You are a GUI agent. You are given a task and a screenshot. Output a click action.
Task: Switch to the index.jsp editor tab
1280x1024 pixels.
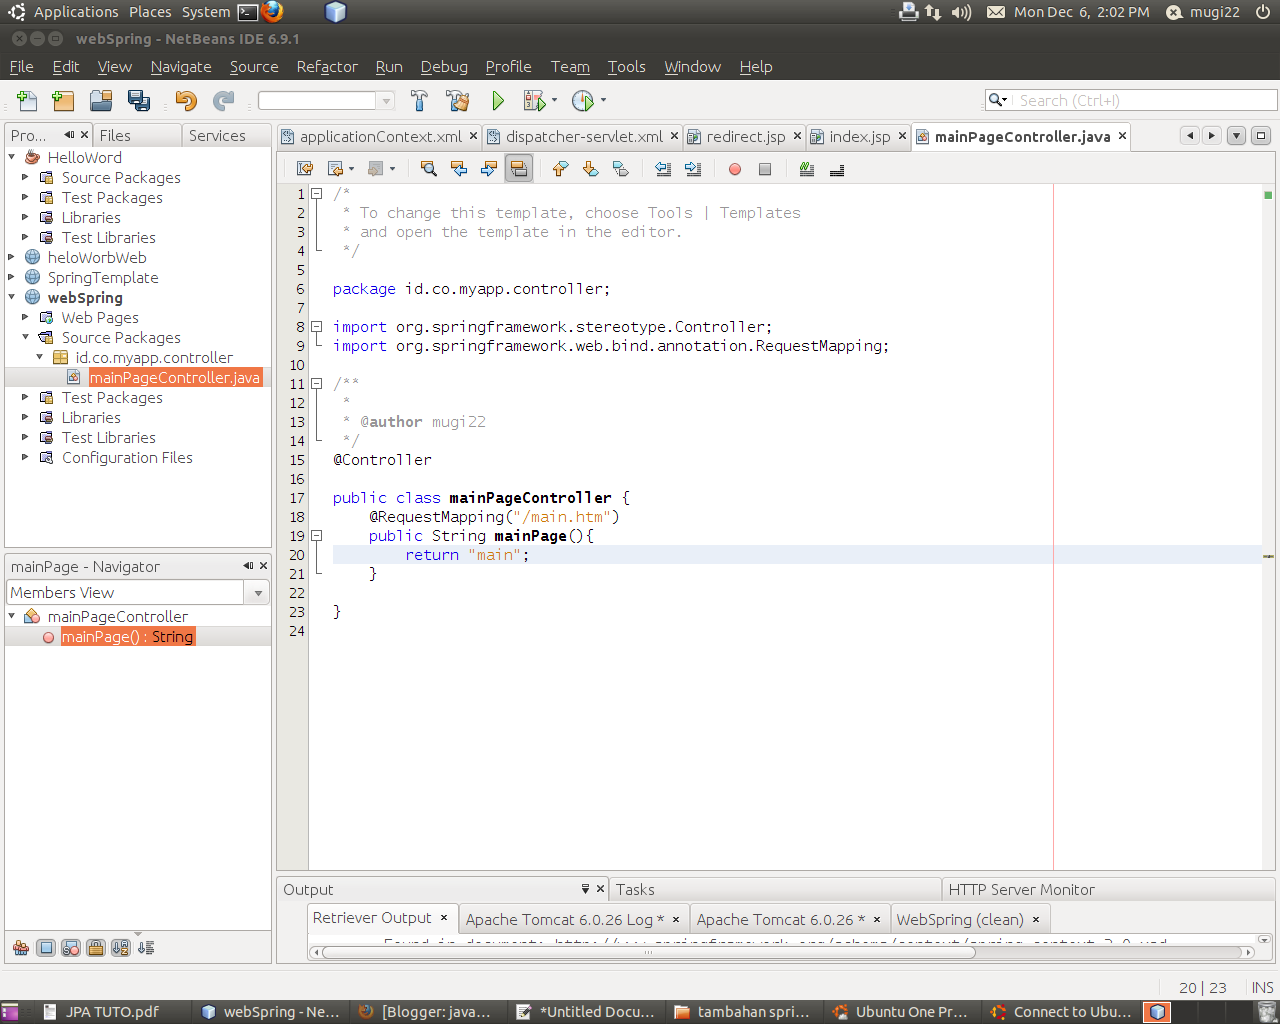[860, 136]
